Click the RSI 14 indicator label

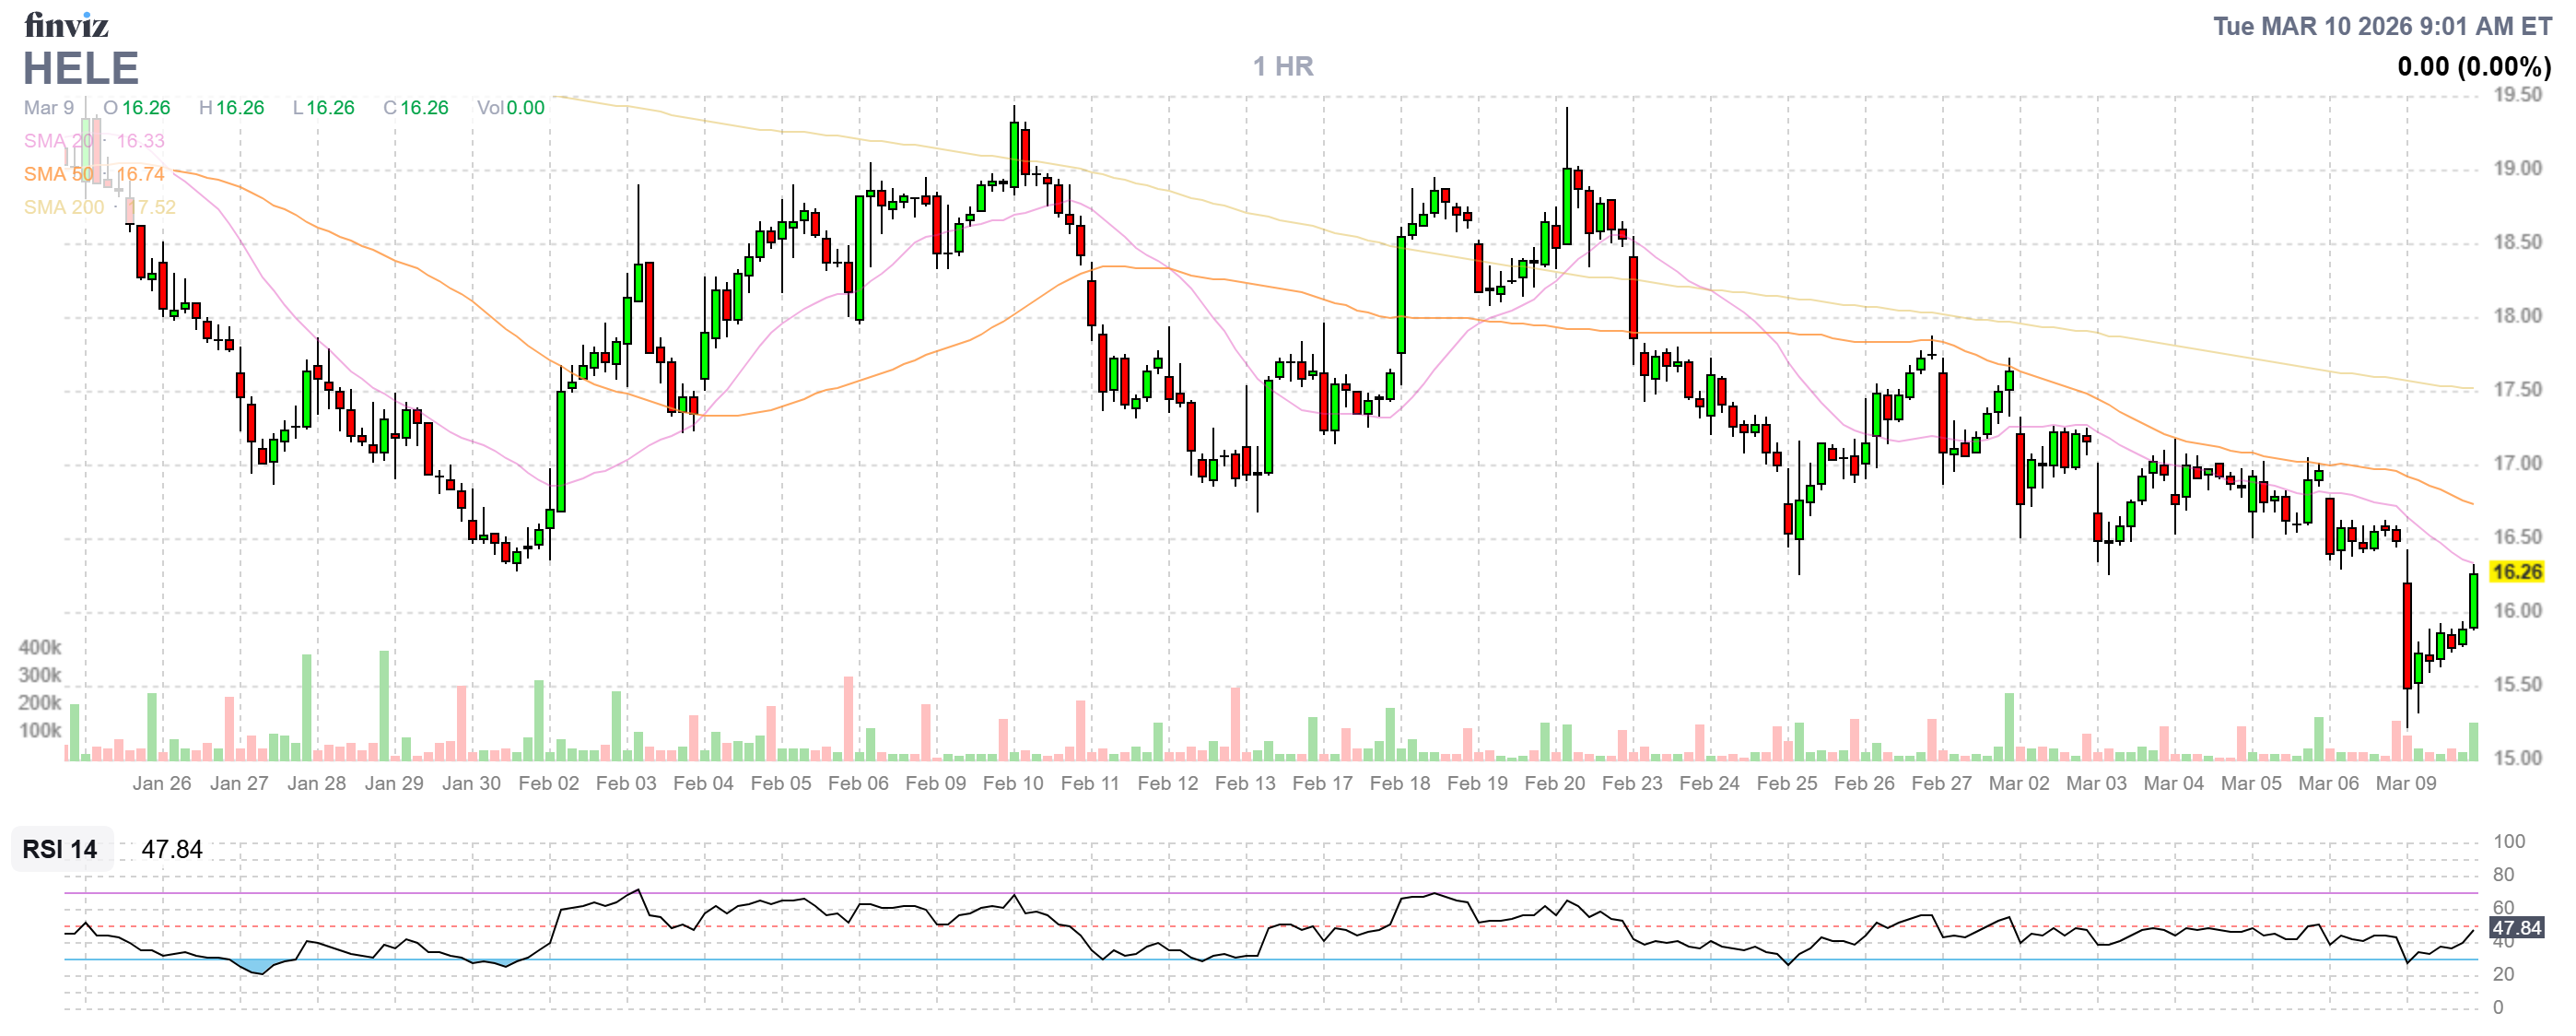click(x=60, y=849)
